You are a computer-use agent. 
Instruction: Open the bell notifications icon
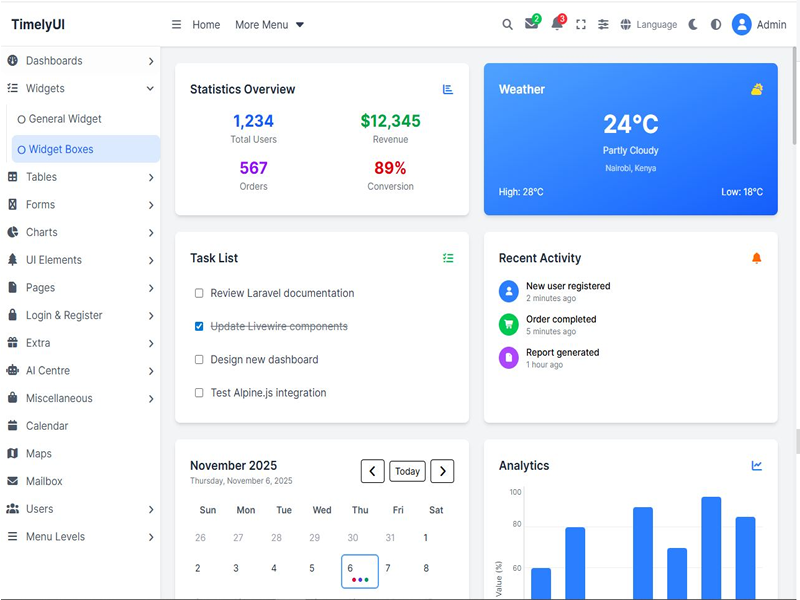point(557,25)
